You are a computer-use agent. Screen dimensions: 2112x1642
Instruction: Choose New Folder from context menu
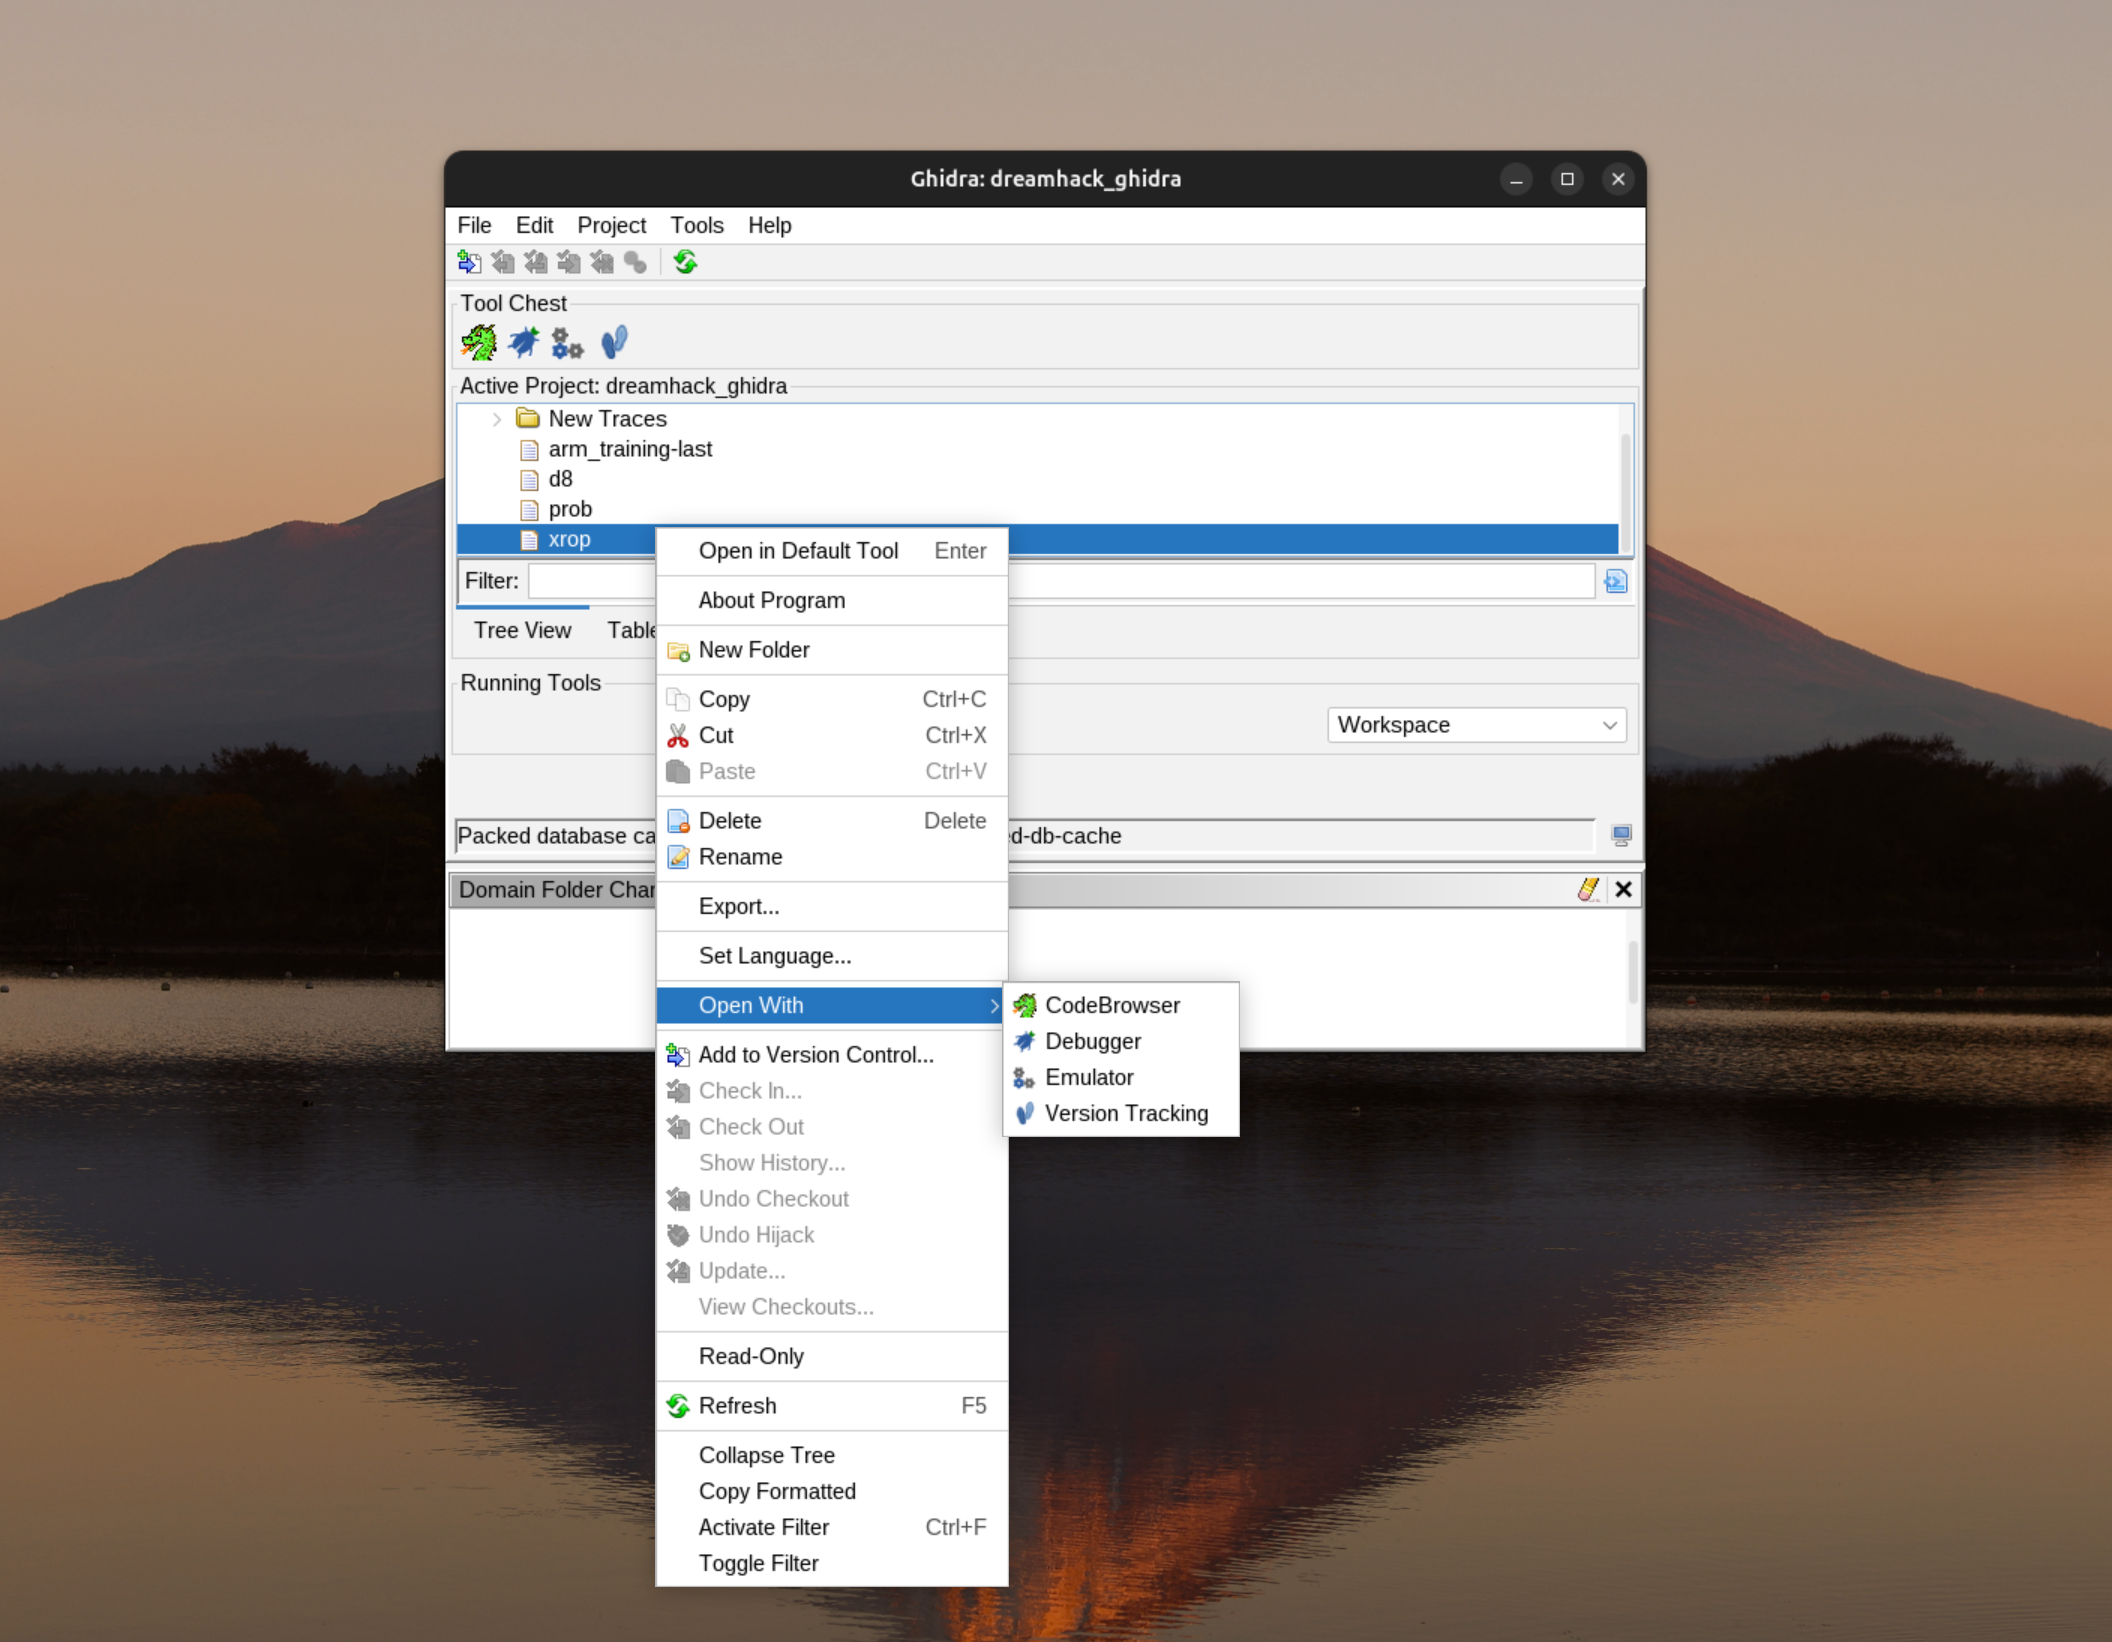831,650
